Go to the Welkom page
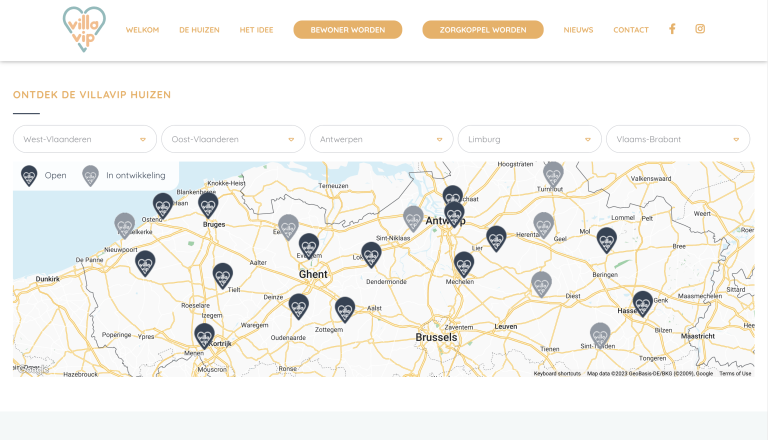Viewport: 768px width, 440px height. coord(143,30)
